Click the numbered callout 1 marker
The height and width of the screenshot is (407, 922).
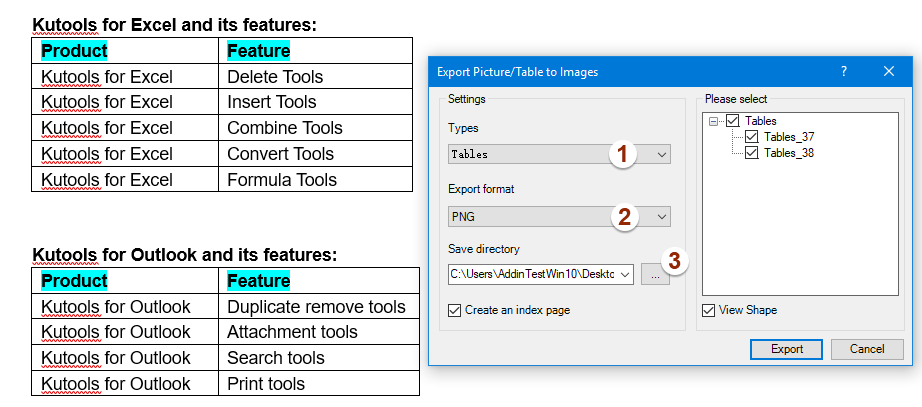[623, 154]
